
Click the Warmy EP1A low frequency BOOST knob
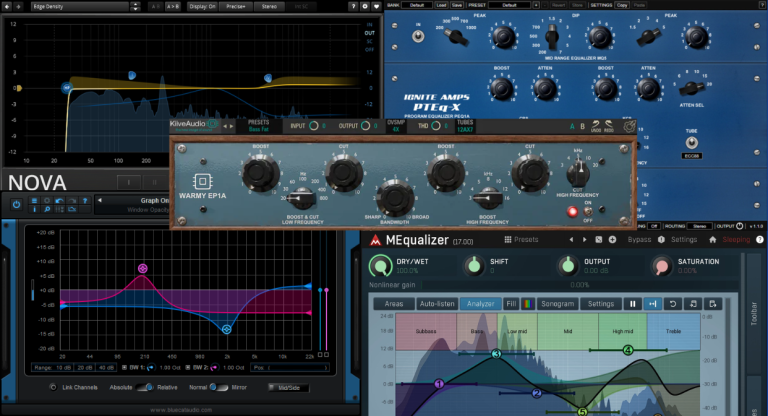pos(261,172)
